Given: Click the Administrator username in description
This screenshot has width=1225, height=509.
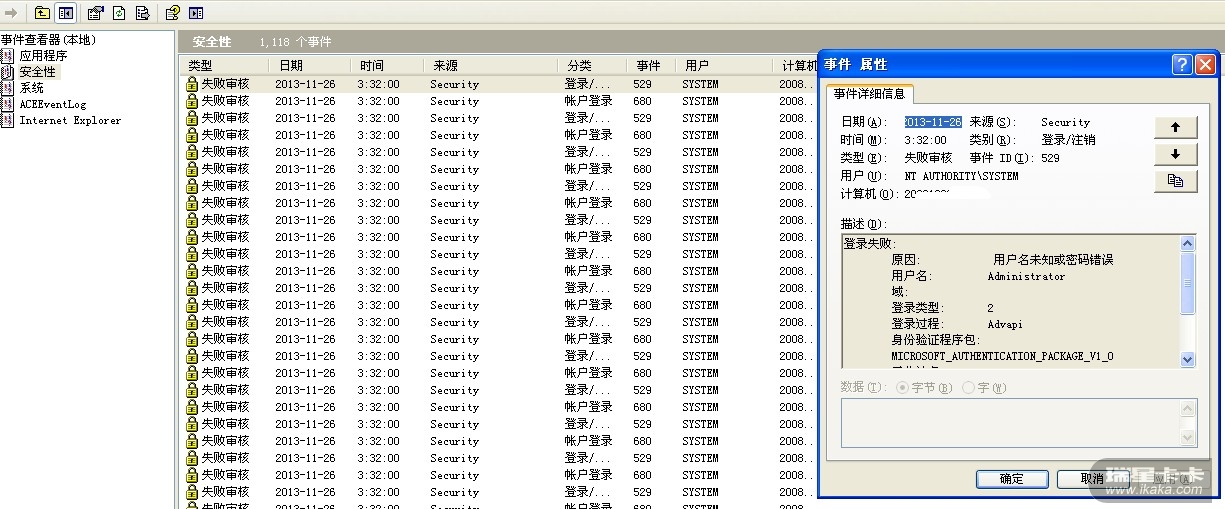Looking at the screenshot, I should [x=1026, y=276].
